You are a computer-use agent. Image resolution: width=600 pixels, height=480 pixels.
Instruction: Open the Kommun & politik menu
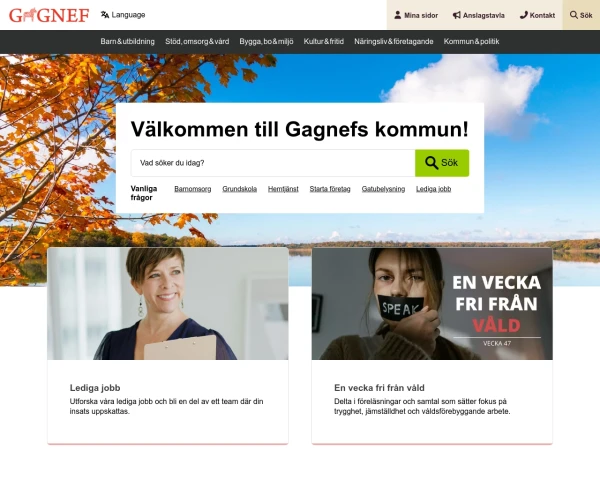[x=471, y=41]
